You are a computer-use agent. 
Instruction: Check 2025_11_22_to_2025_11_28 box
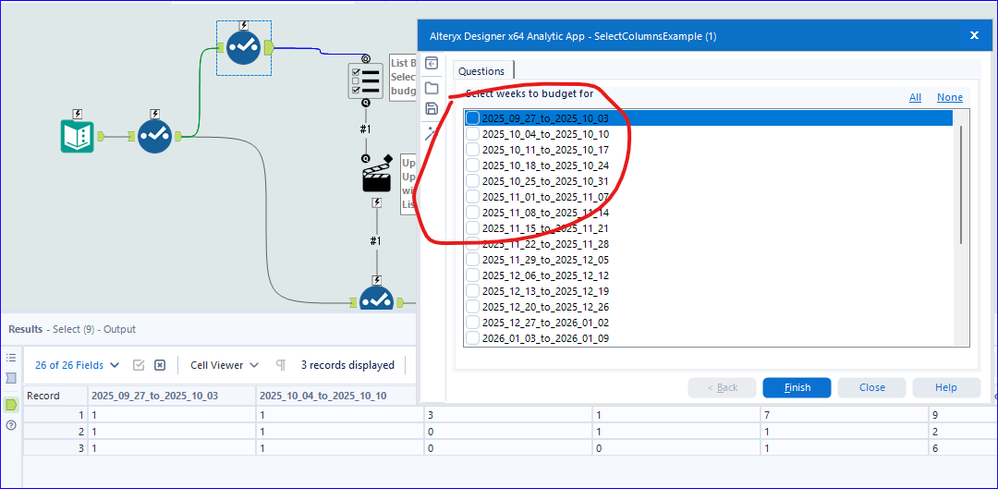click(x=473, y=244)
